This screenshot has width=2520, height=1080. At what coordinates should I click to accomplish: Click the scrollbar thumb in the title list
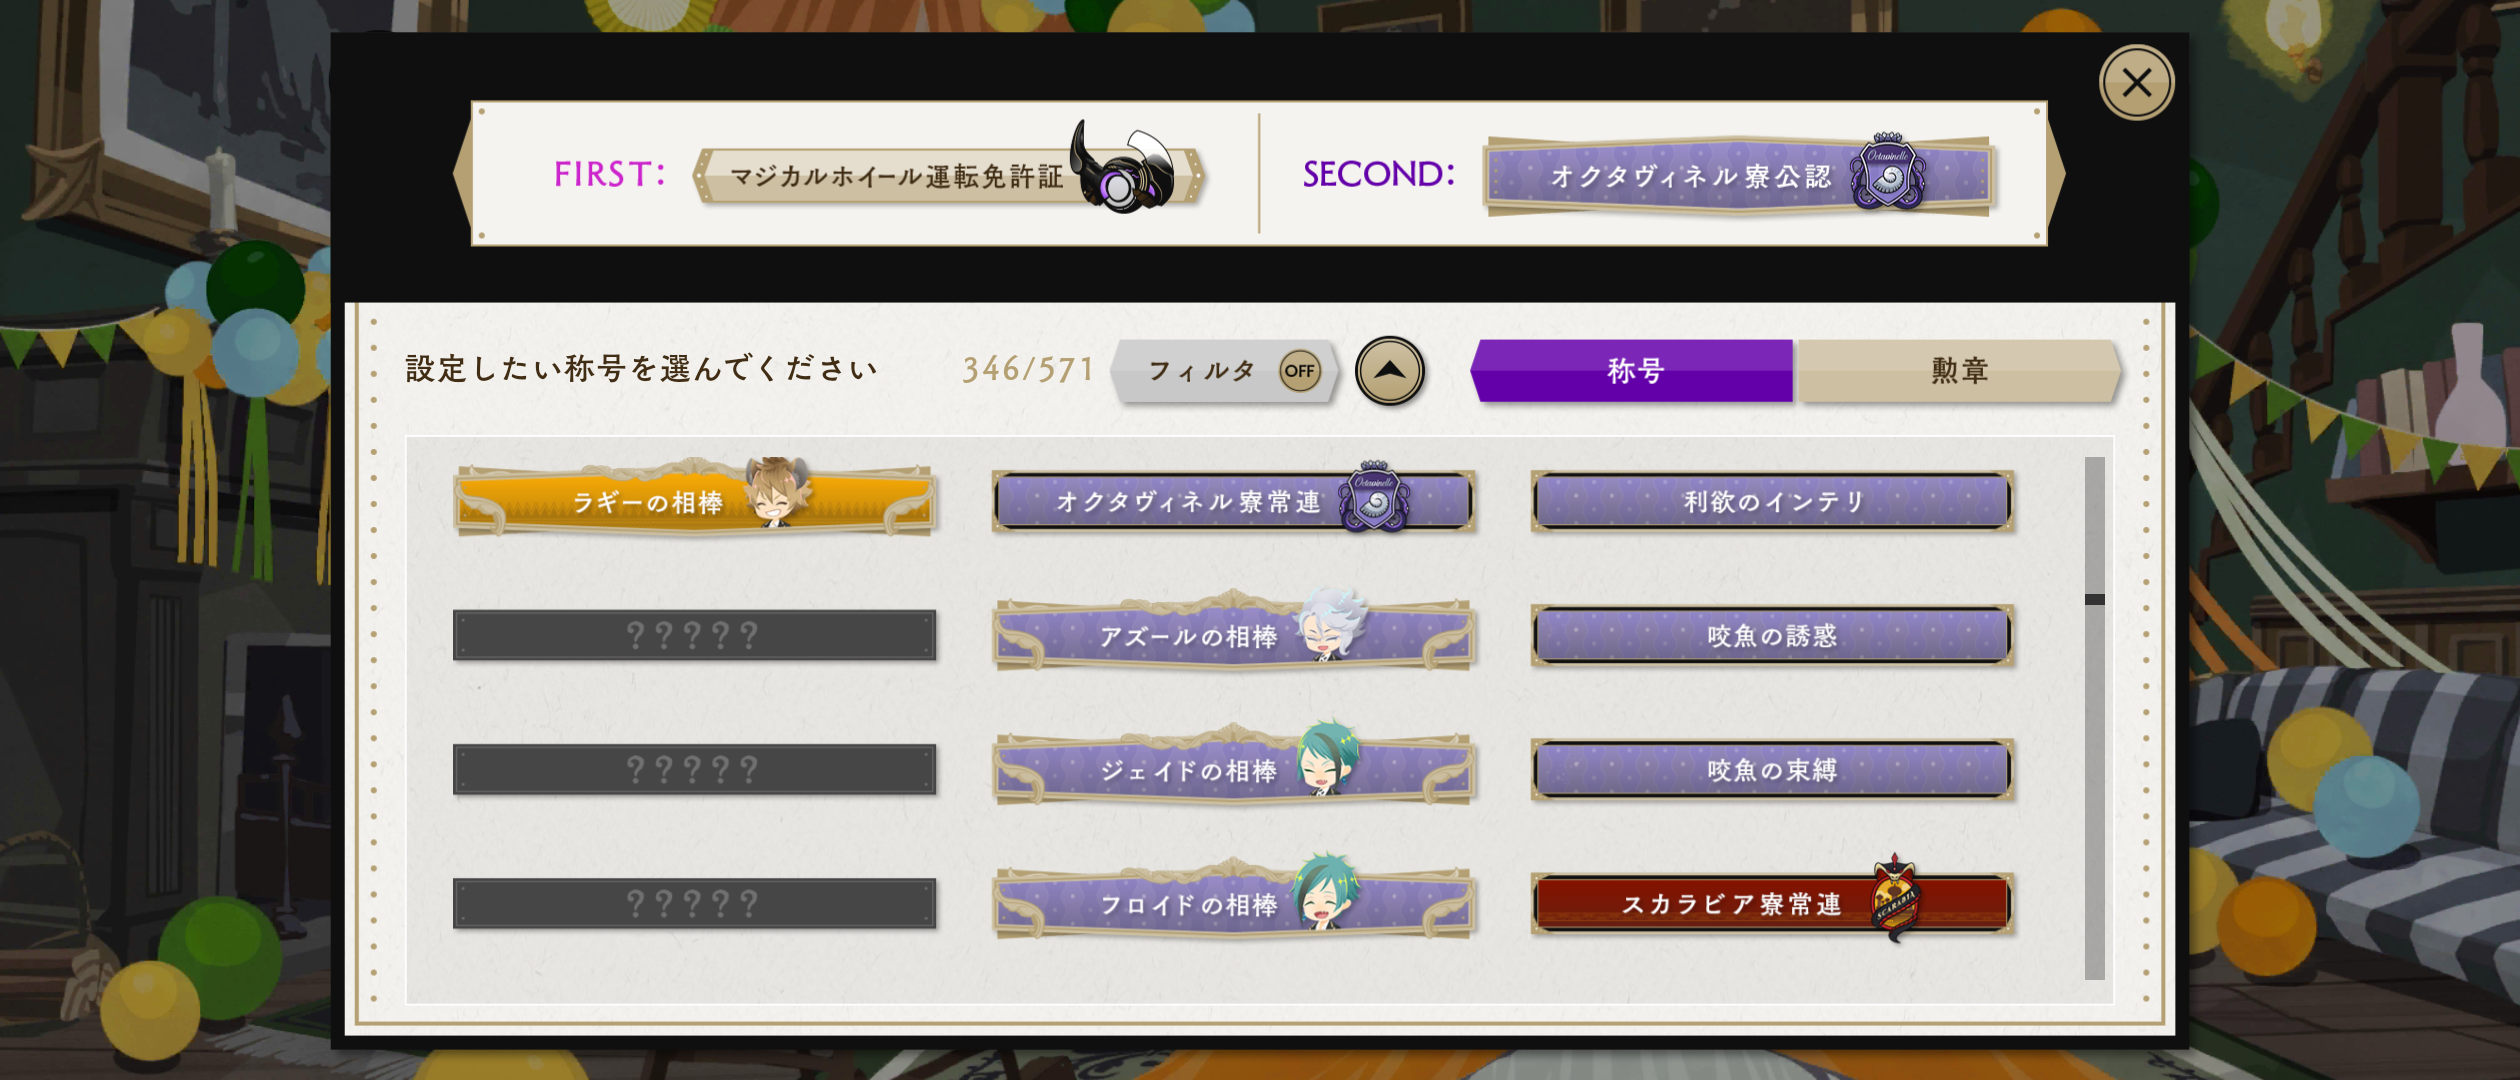(x=2094, y=599)
